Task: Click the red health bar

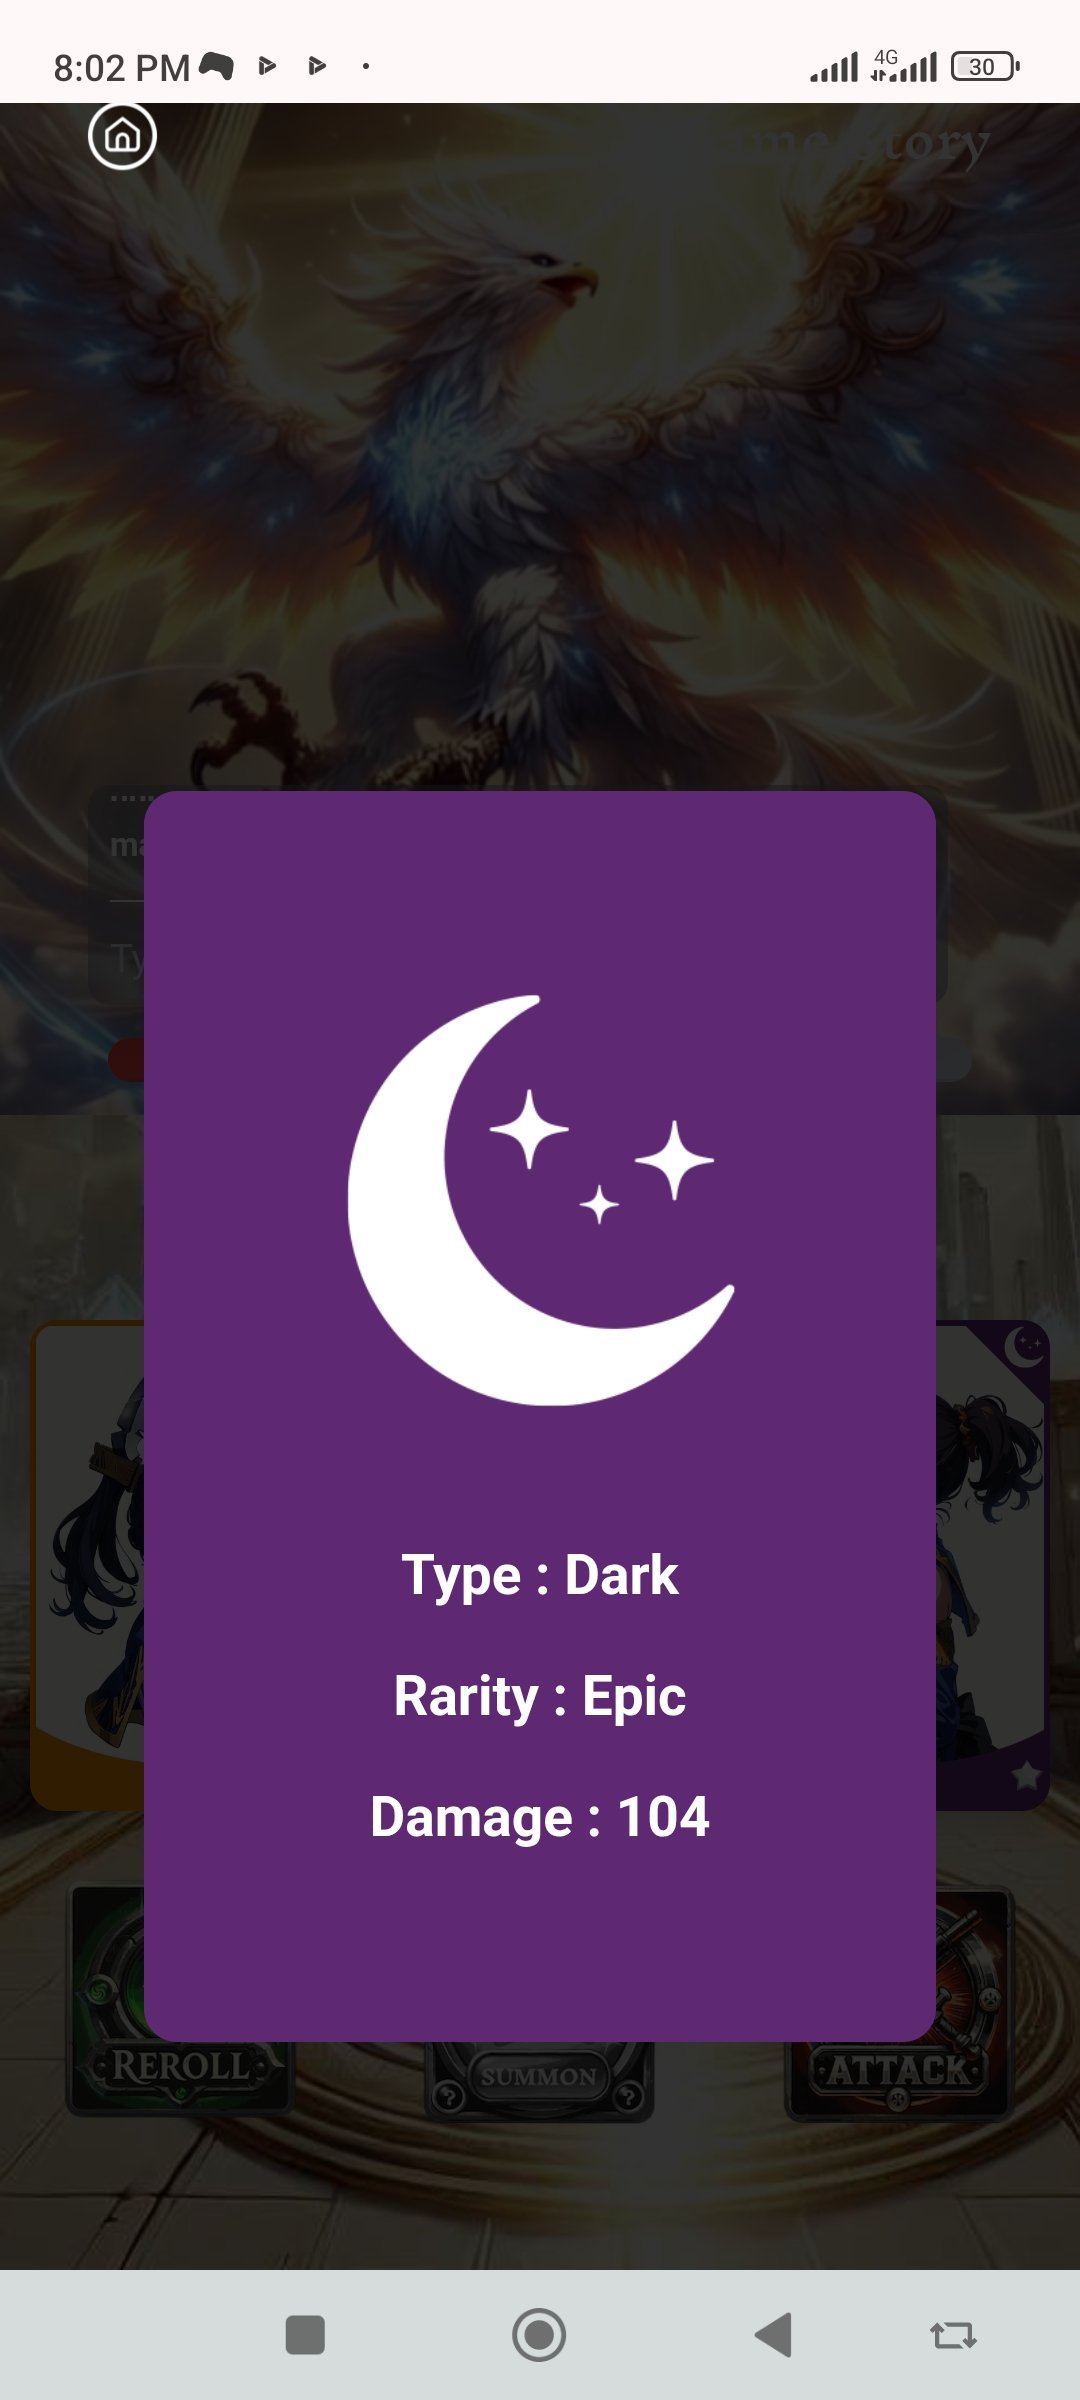Action: [x=126, y=1060]
